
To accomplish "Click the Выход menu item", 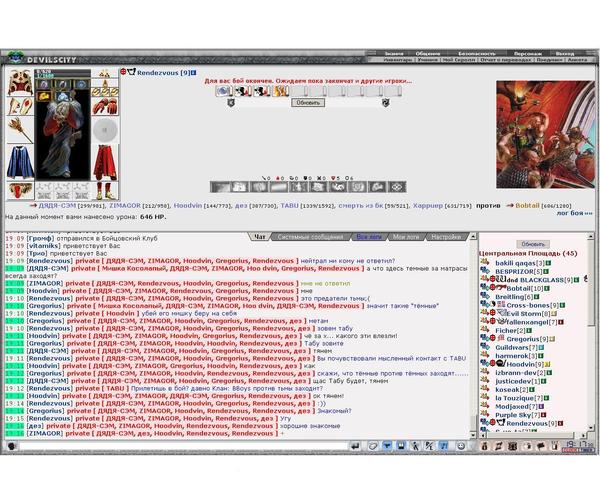I will [x=565, y=54].
